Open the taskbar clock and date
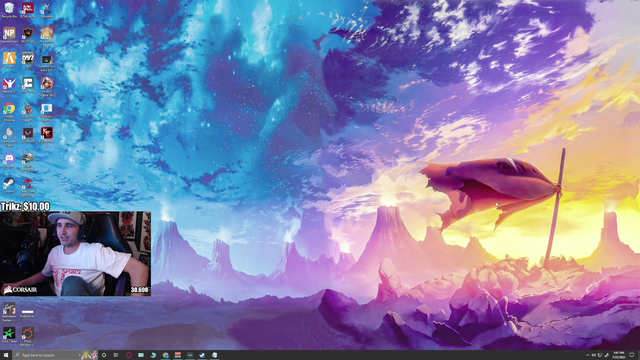640x360 pixels. (619, 355)
